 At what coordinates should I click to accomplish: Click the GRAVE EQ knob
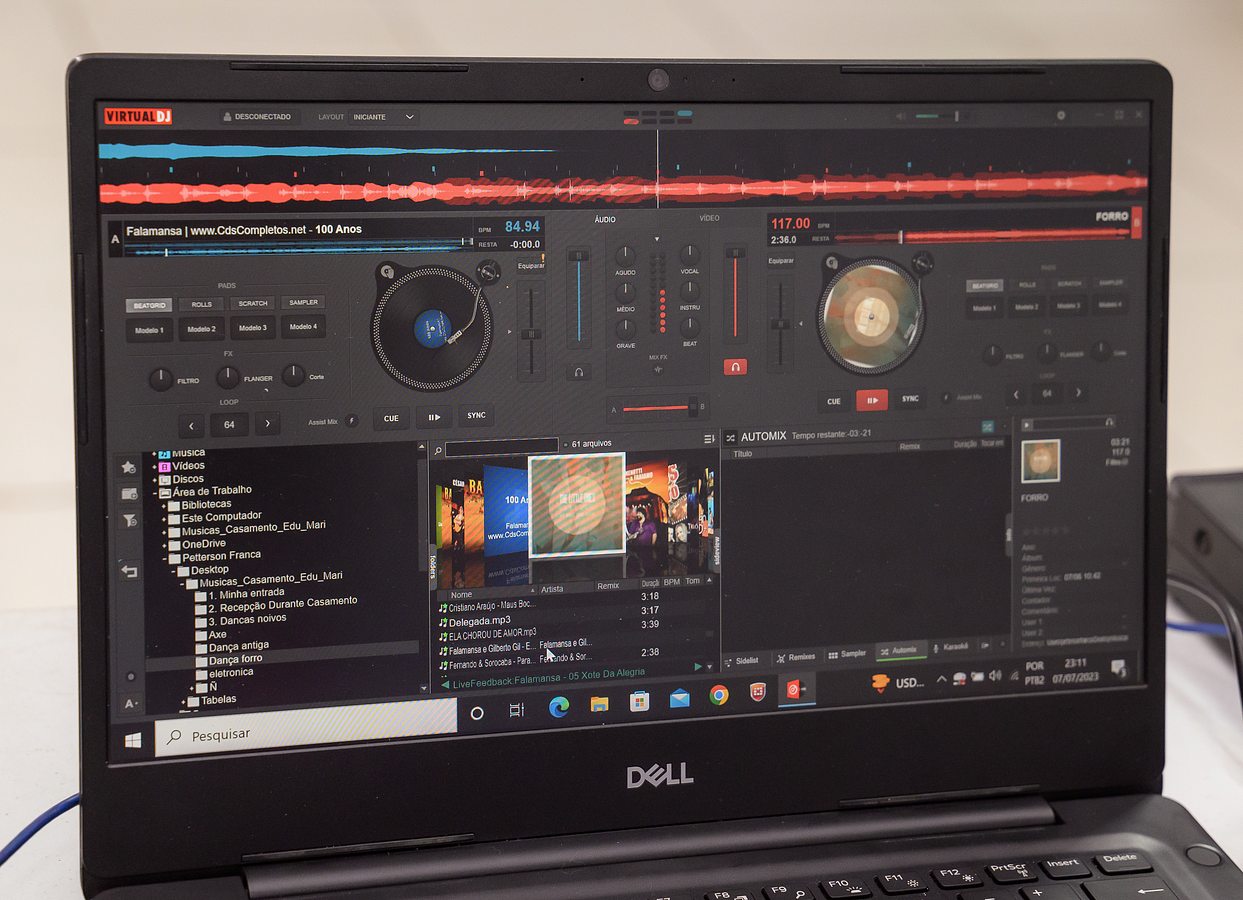point(625,328)
